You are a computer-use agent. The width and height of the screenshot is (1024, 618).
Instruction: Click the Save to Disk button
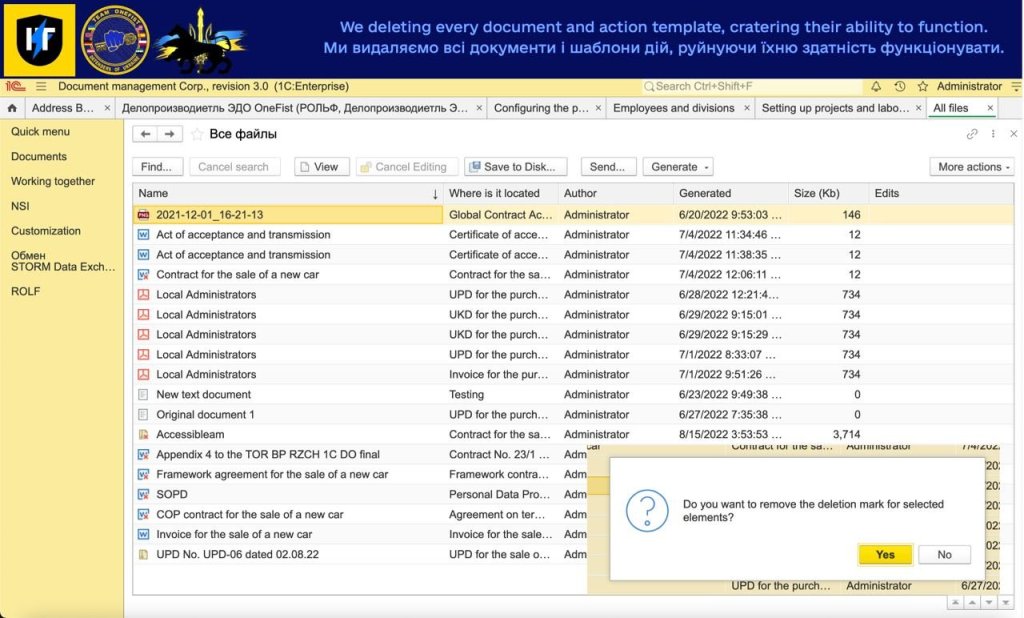point(516,167)
